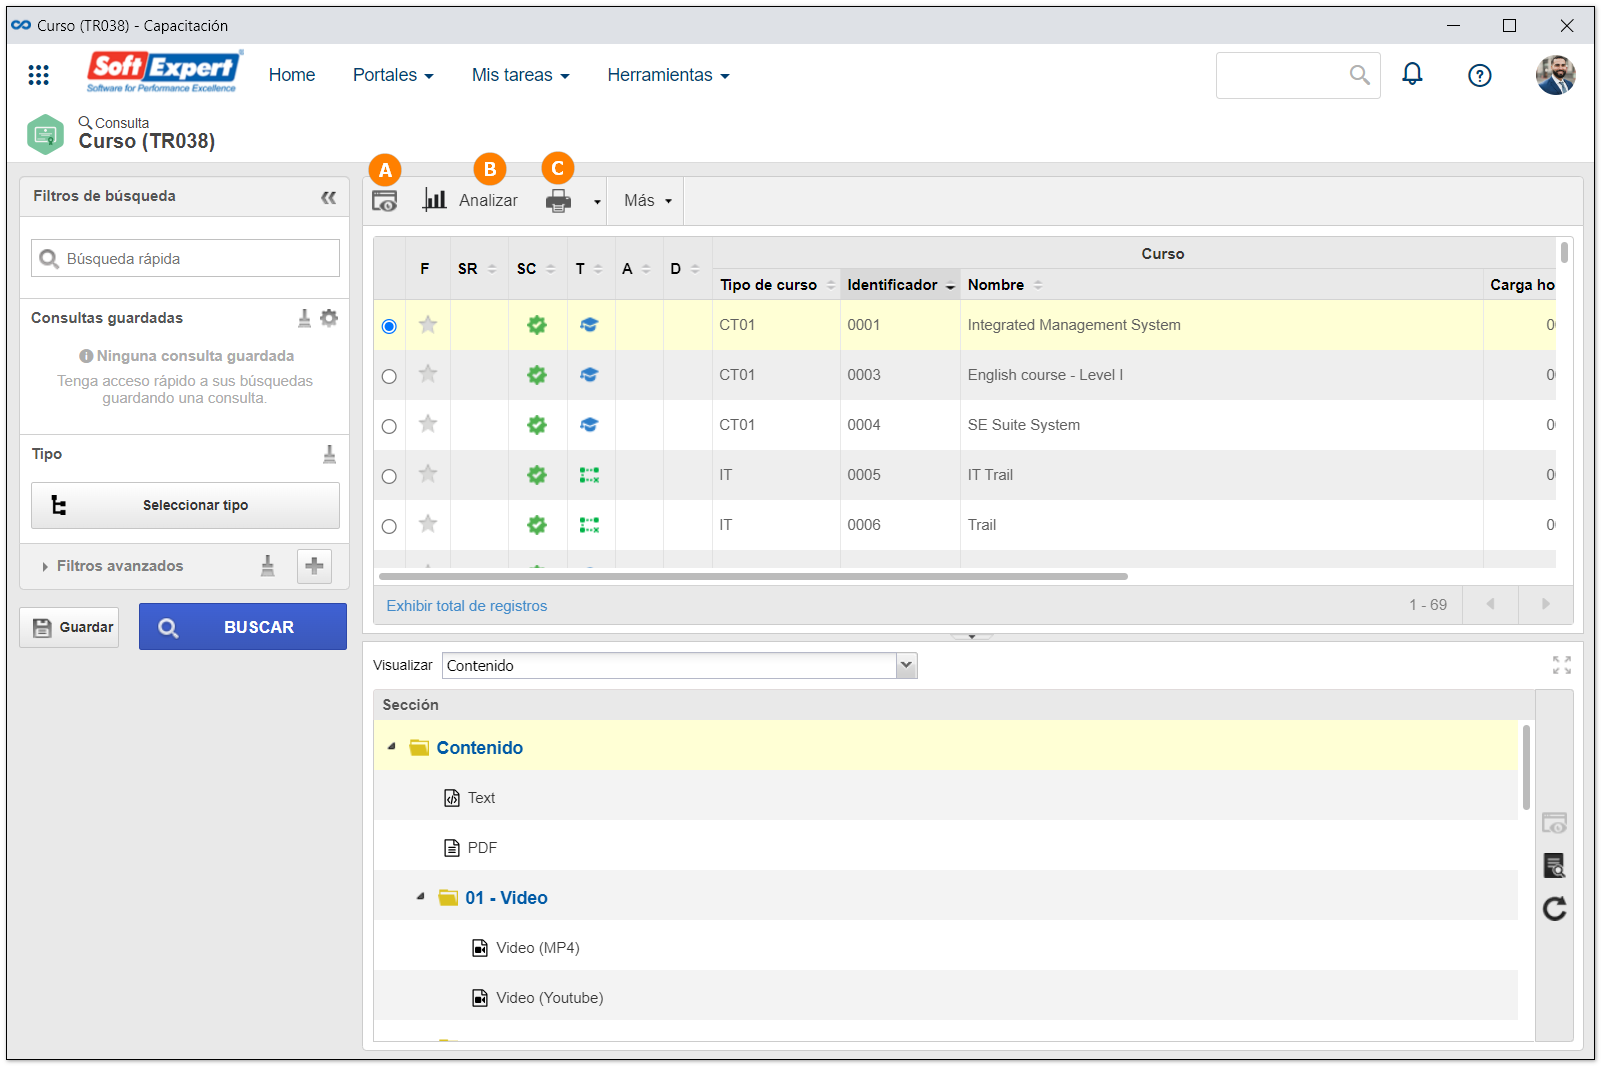Sort by the SC column header
This screenshot has height=1066, width=1601.
(536, 269)
